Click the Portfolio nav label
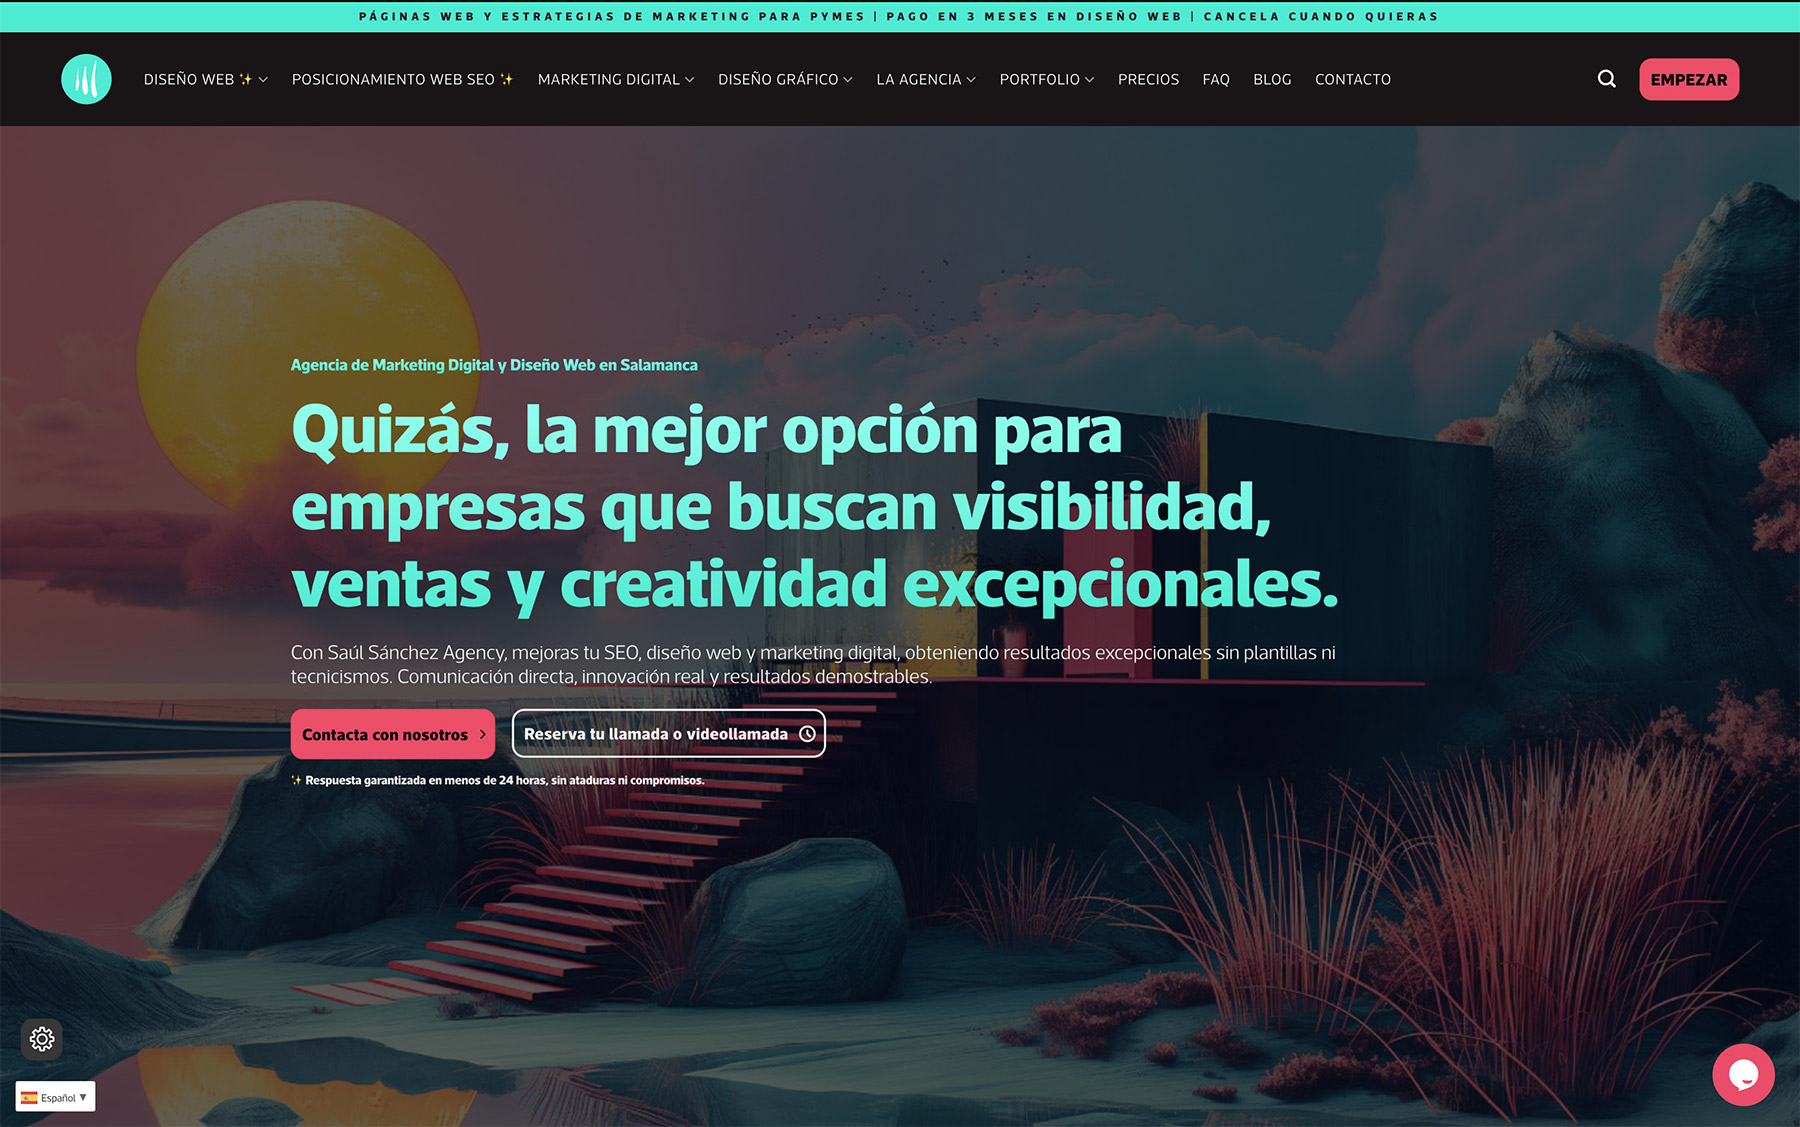This screenshot has width=1800, height=1127. pyautogui.click(x=1040, y=79)
